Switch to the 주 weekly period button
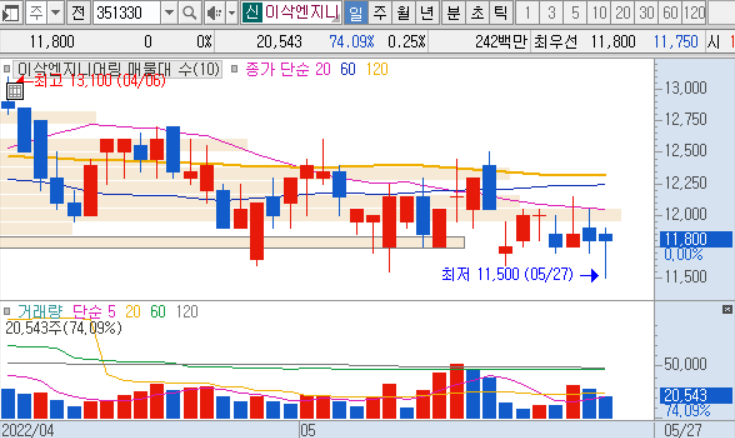 tap(380, 13)
